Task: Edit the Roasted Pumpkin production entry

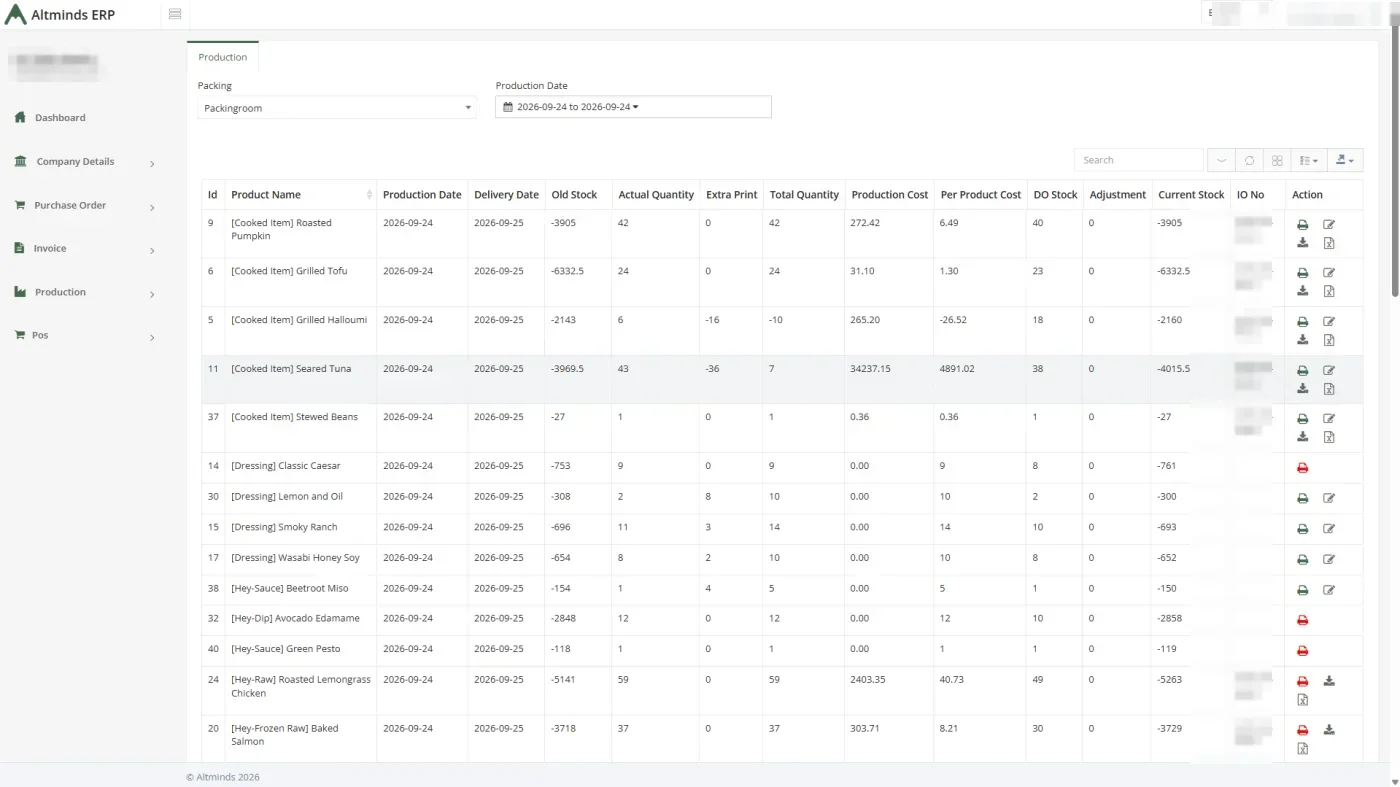Action: click(1329, 225)
